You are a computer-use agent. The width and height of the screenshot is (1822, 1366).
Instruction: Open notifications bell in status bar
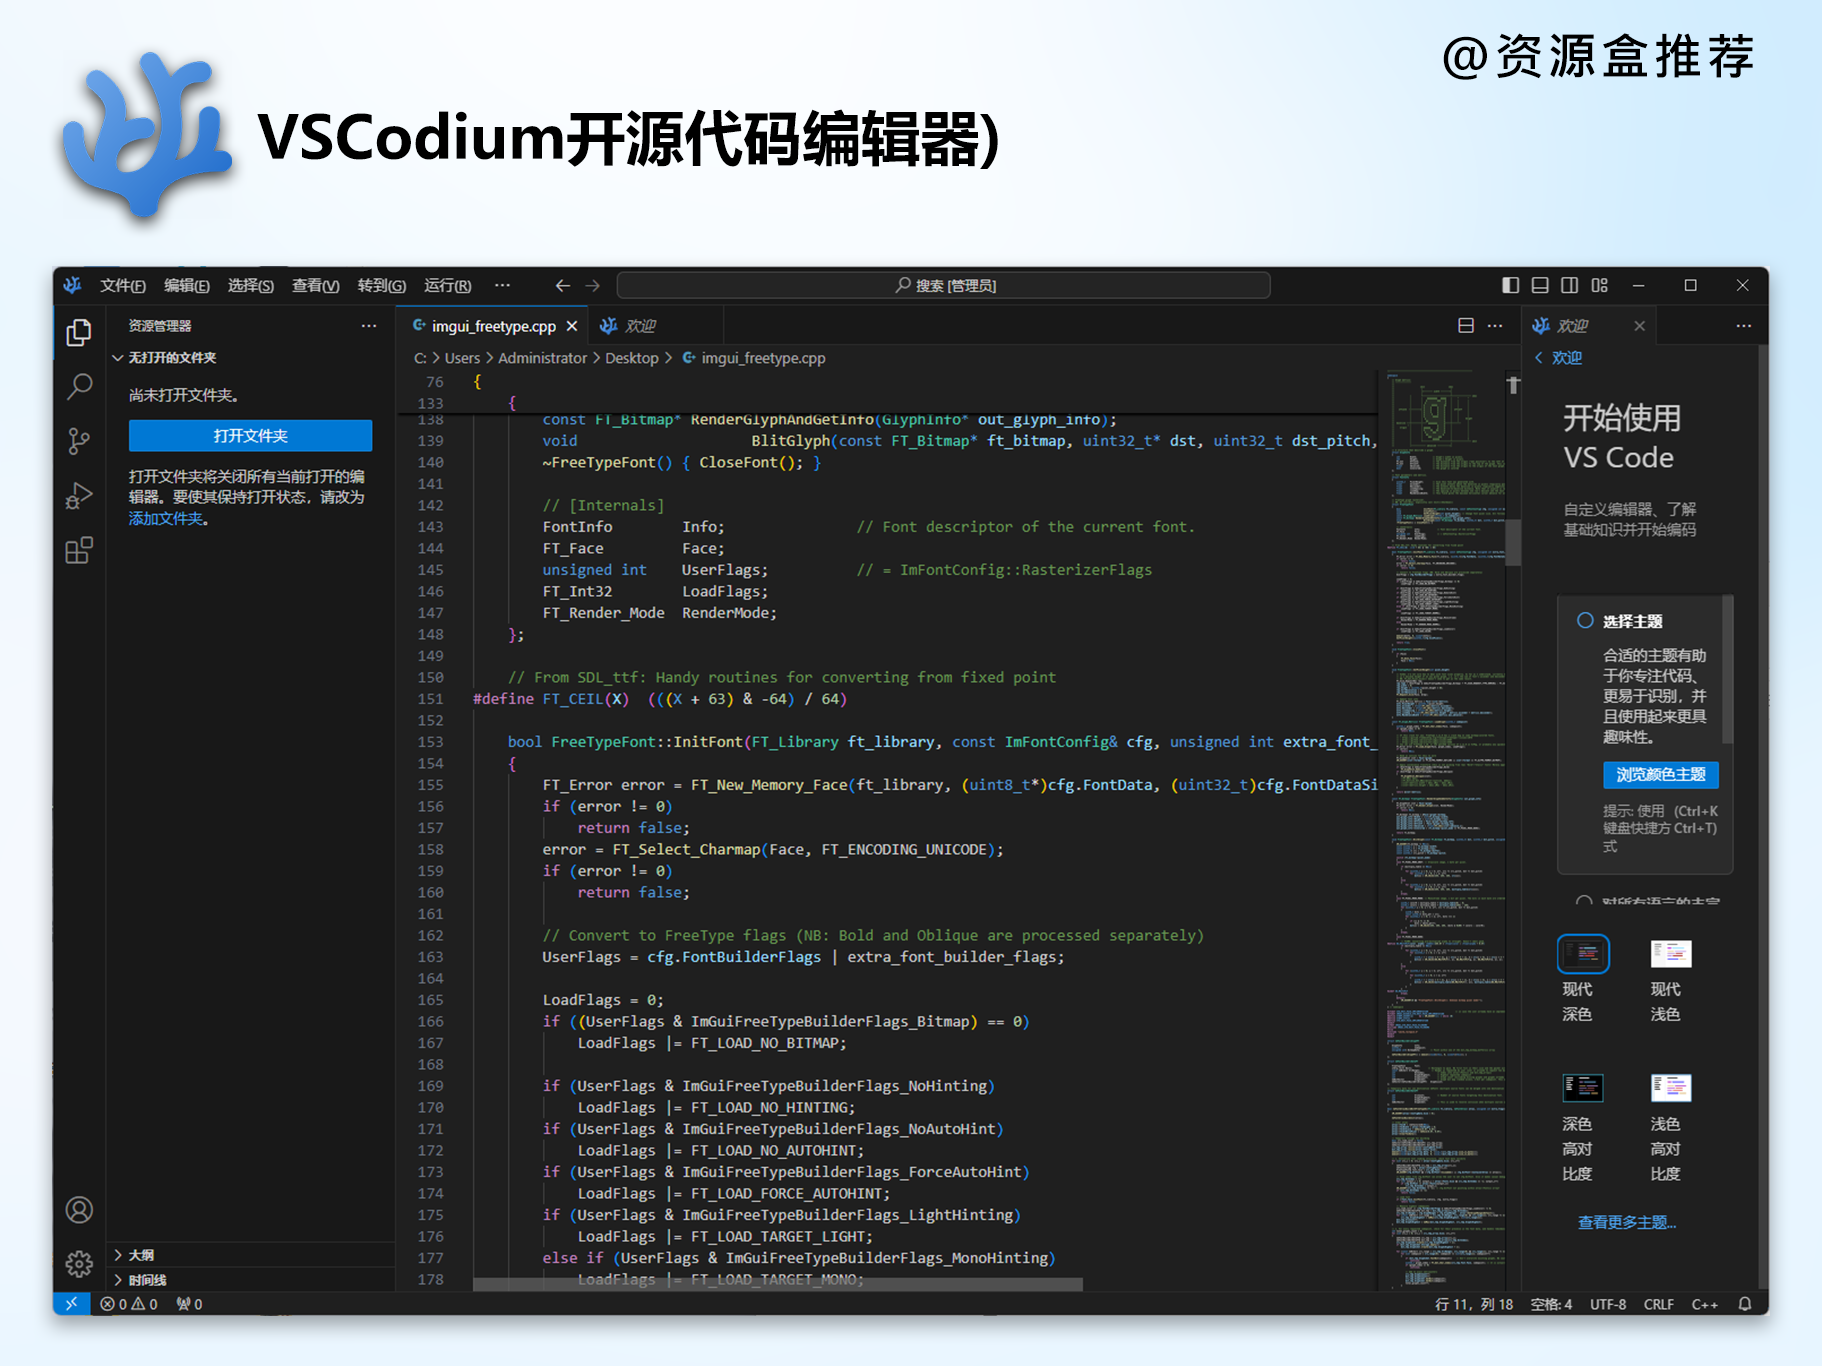tap(1745, 1304)
